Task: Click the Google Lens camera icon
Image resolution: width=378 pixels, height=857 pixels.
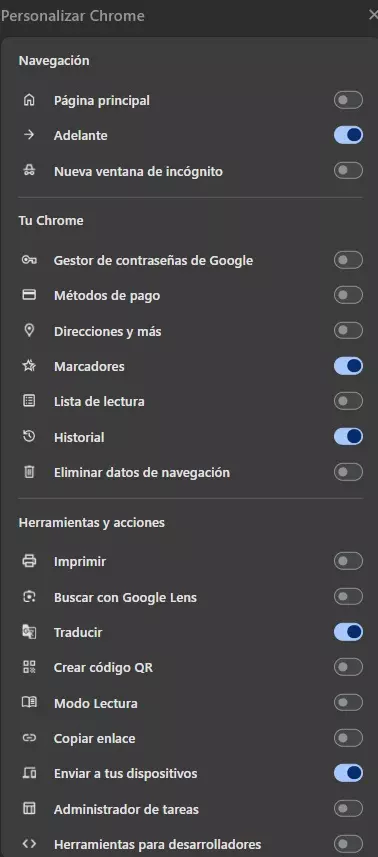Action: tap(29, 597)
